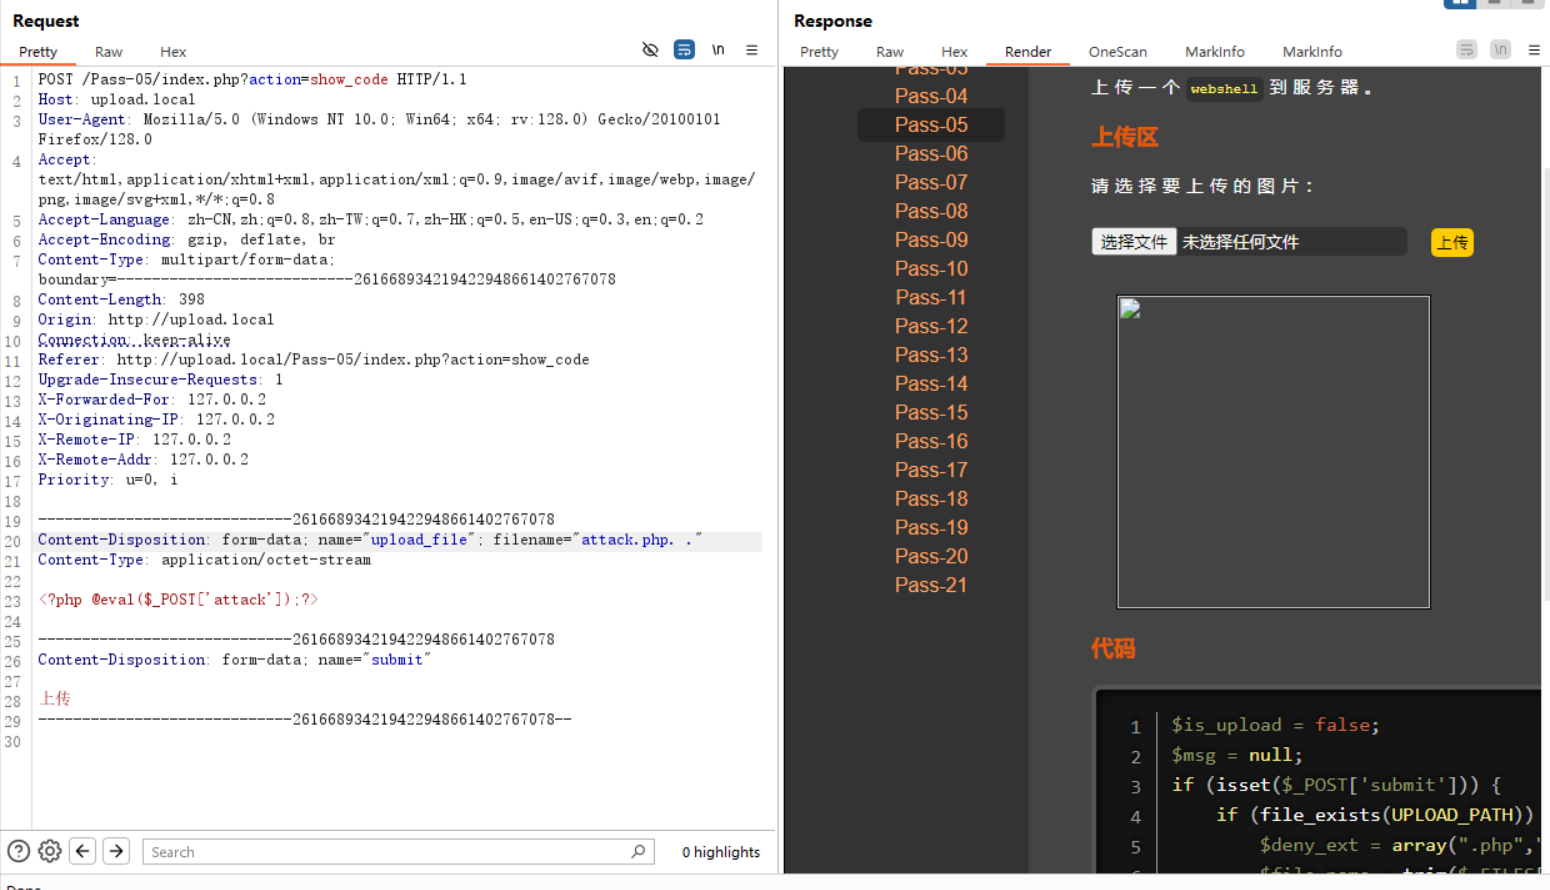Go to previous search match
1550x890 pixels.
(x=83, y=851)
